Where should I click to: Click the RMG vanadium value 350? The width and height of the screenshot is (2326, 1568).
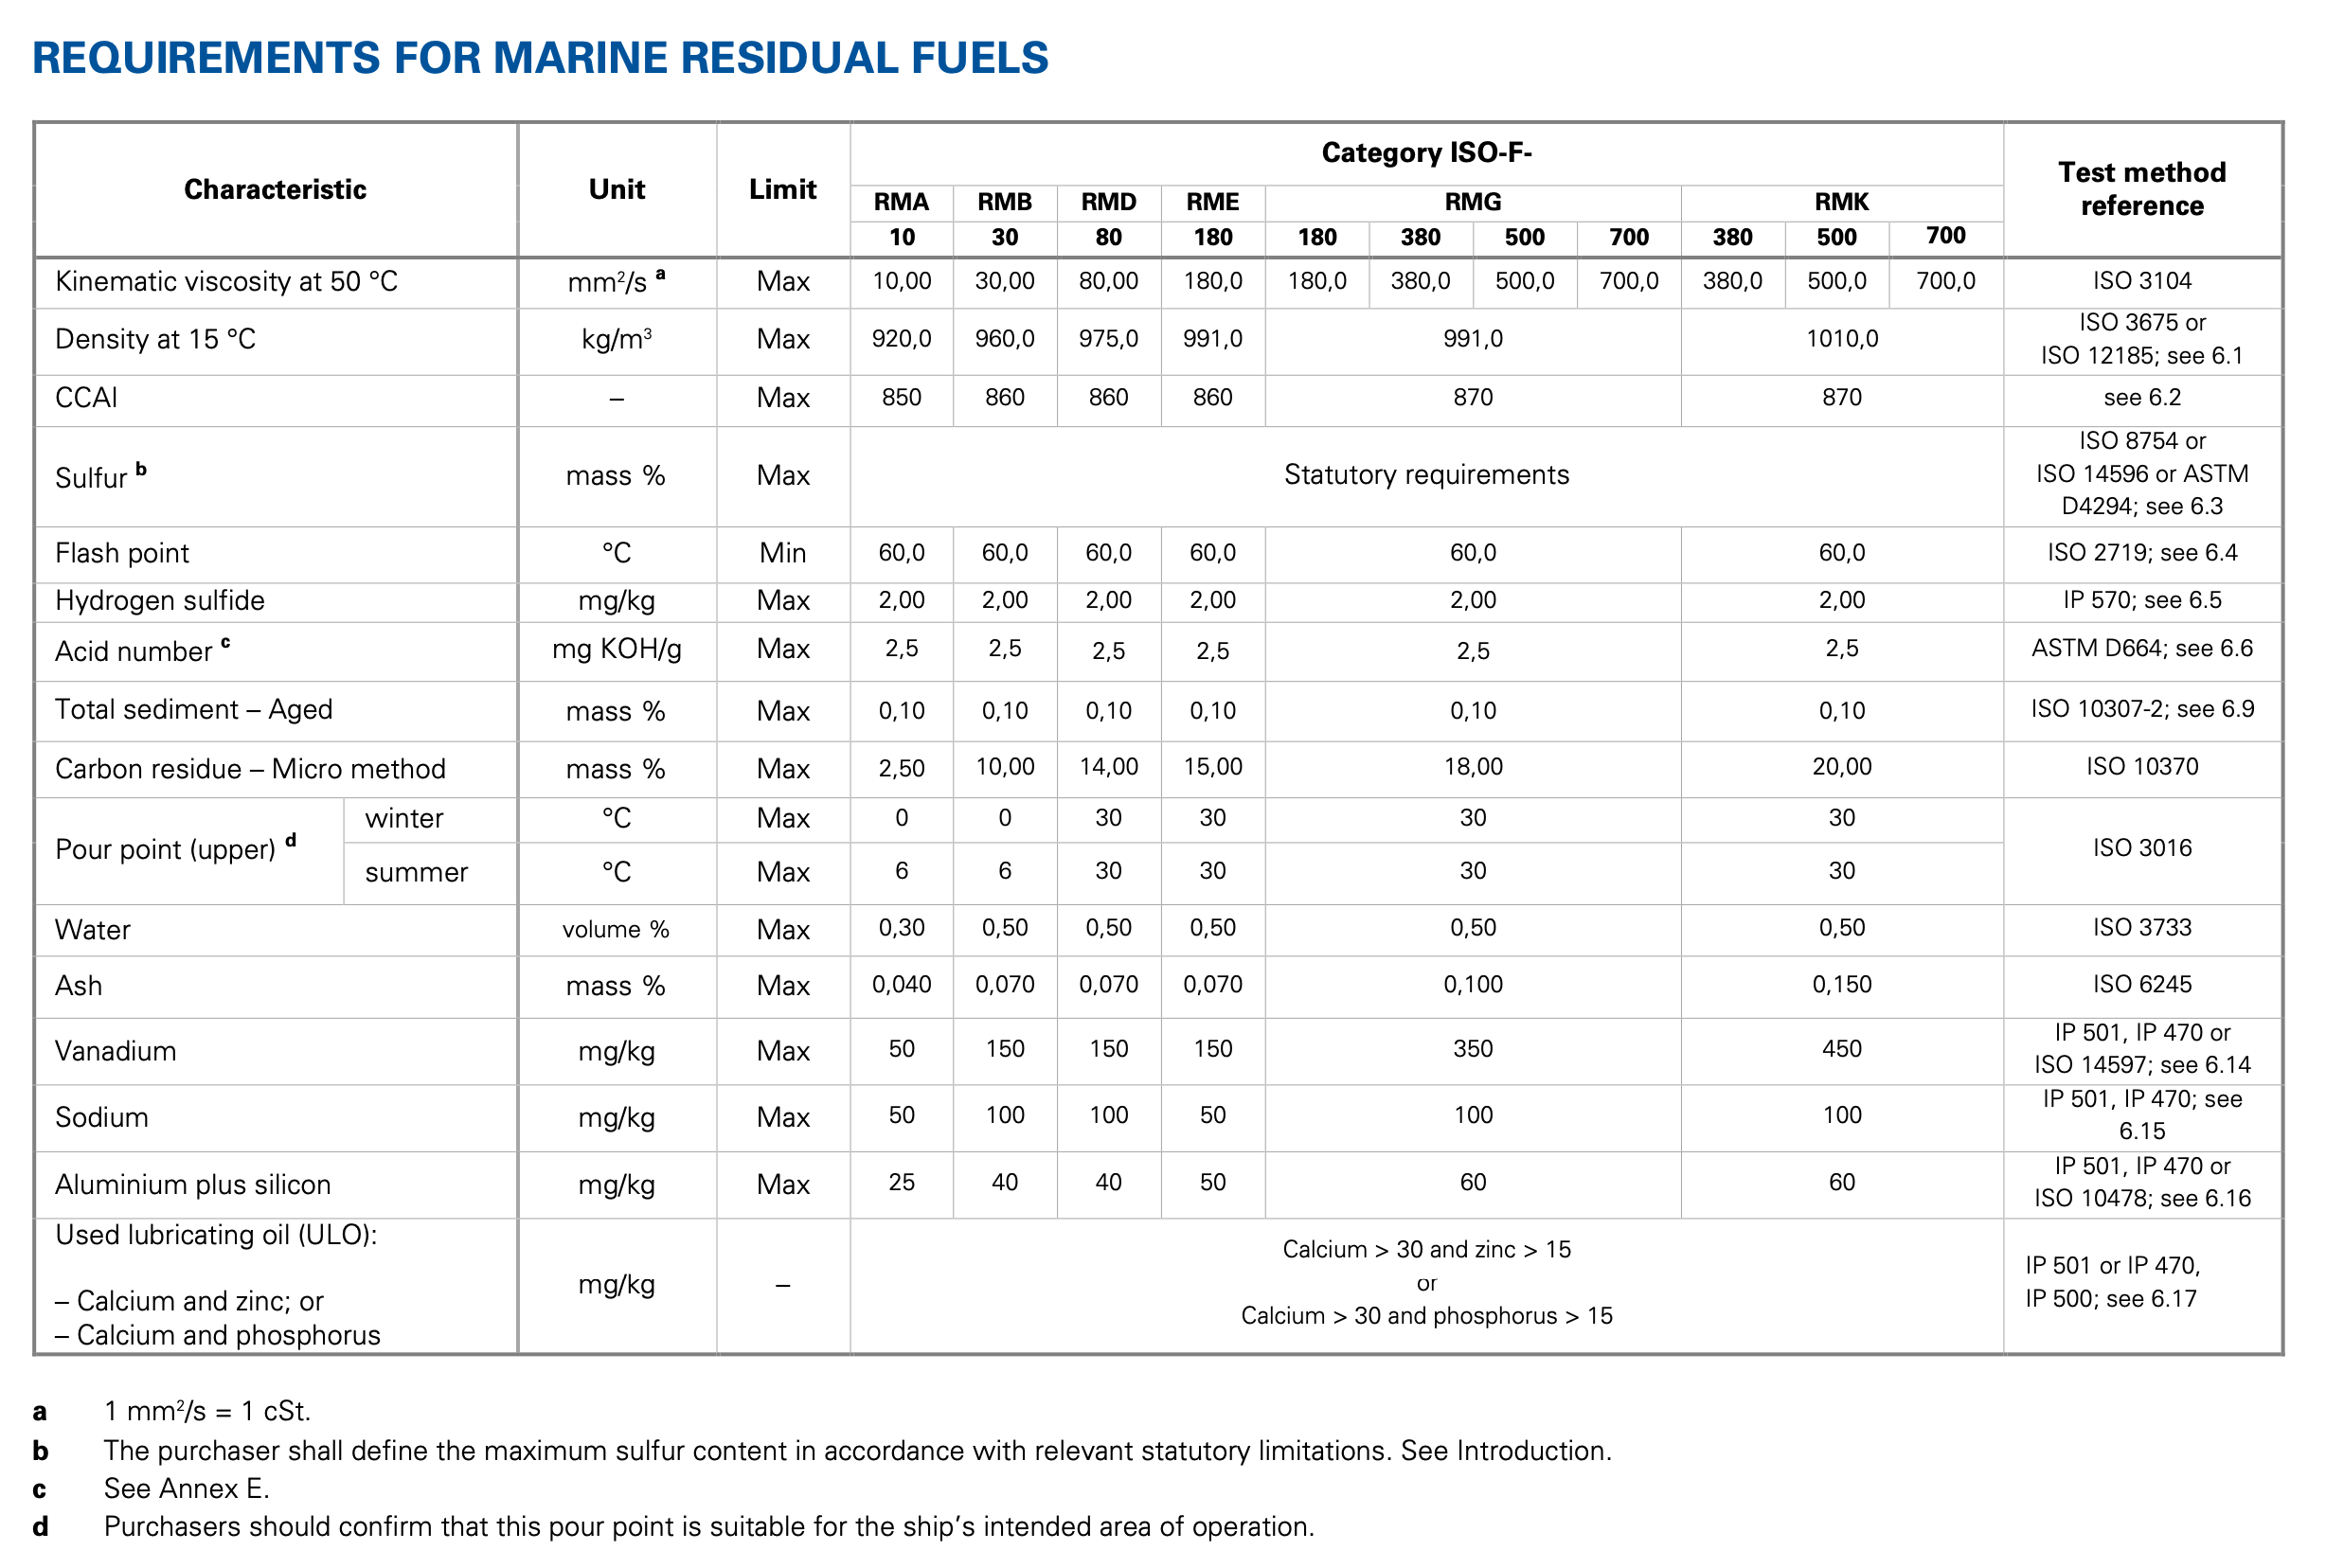pos(1473,1049)
